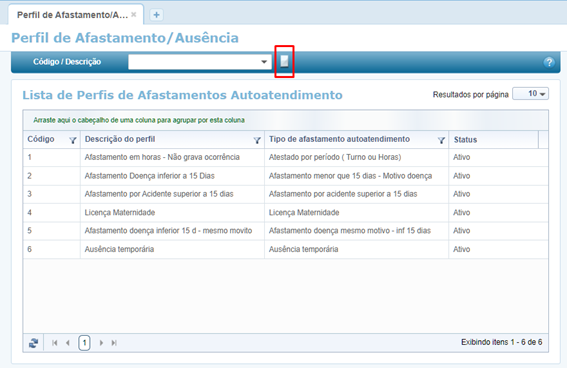The image size is (567, 368).
Task: Open Resultados por página dropdown
Action: [530, 94]
